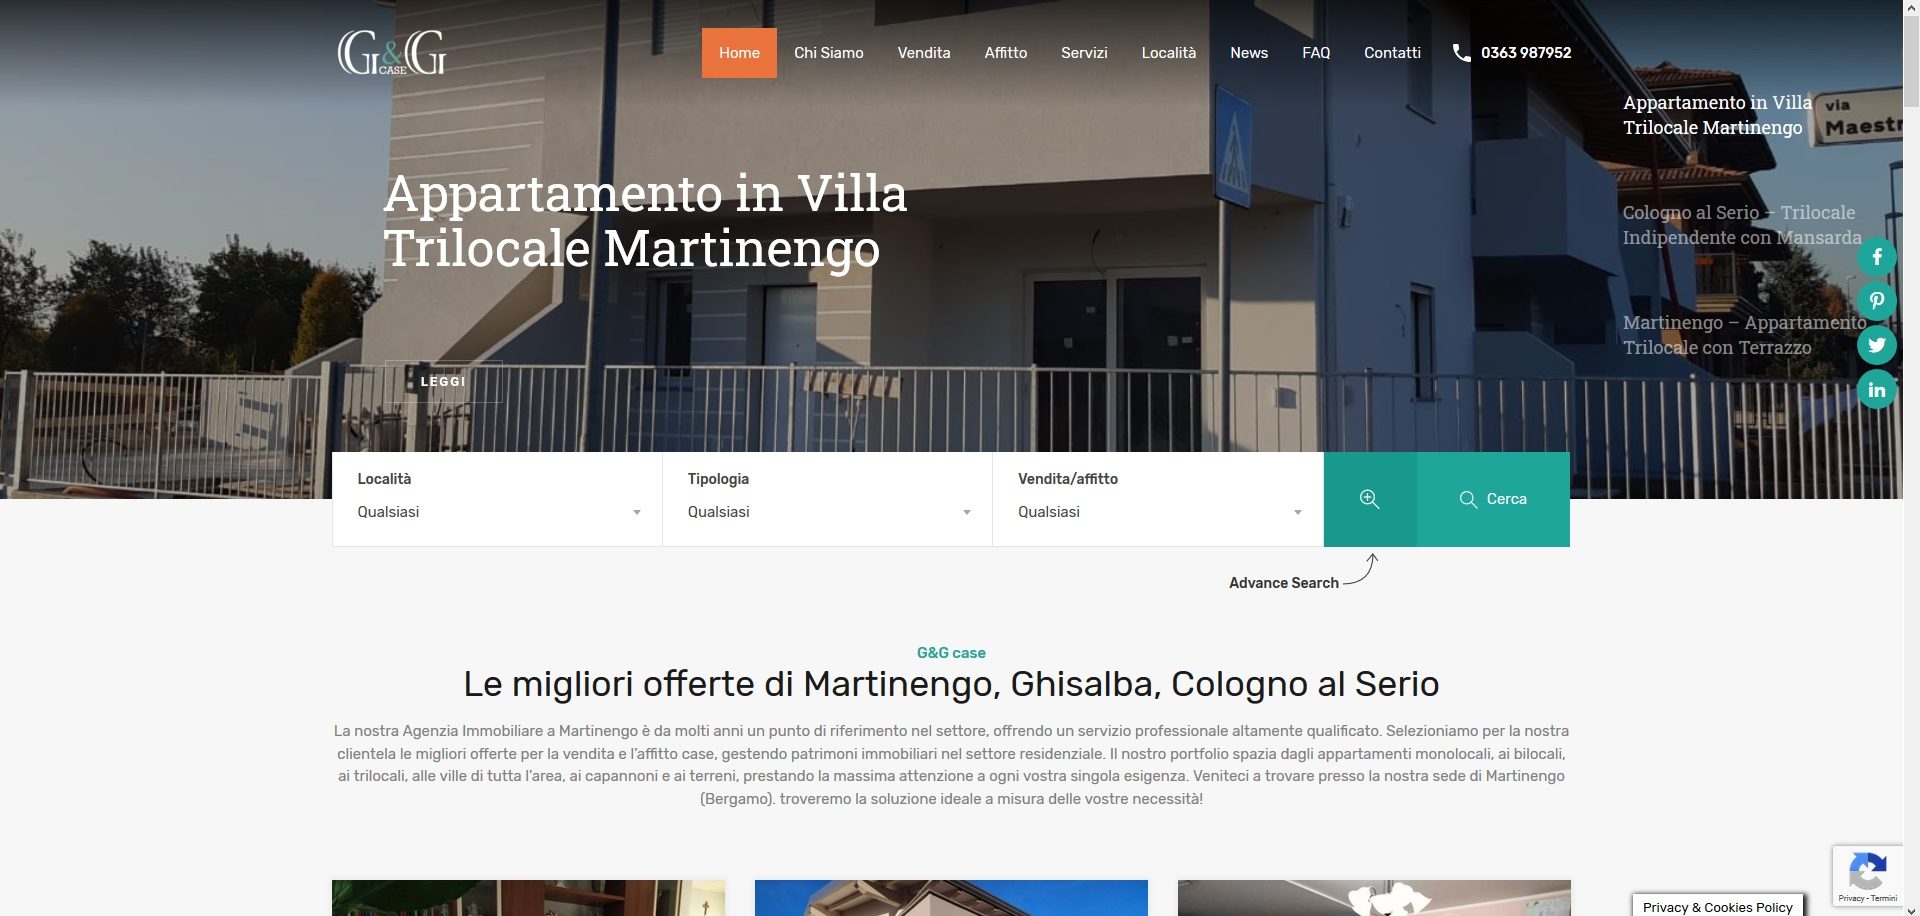Click the LinkedIn social icon
The image size is (1920, 916).
(x=1877, y=390)
